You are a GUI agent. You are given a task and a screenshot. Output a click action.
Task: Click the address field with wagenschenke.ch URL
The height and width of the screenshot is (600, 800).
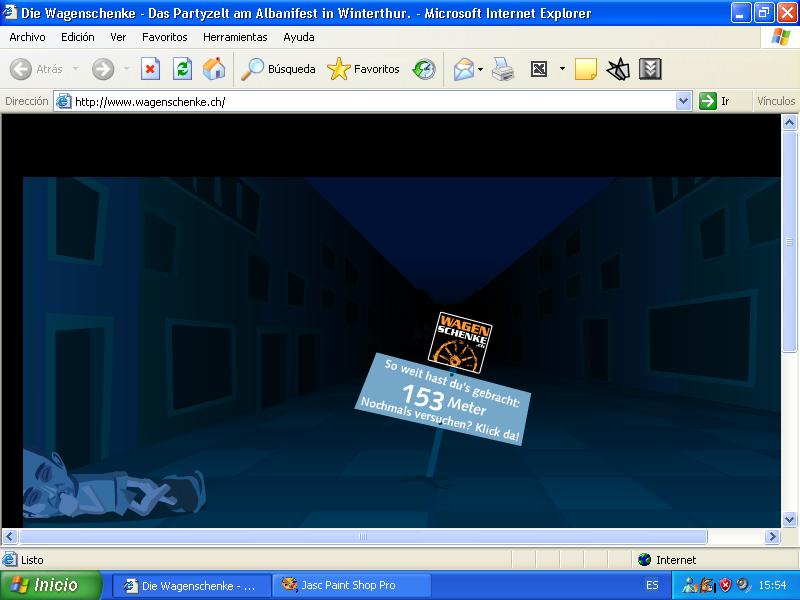coord(372,102)
